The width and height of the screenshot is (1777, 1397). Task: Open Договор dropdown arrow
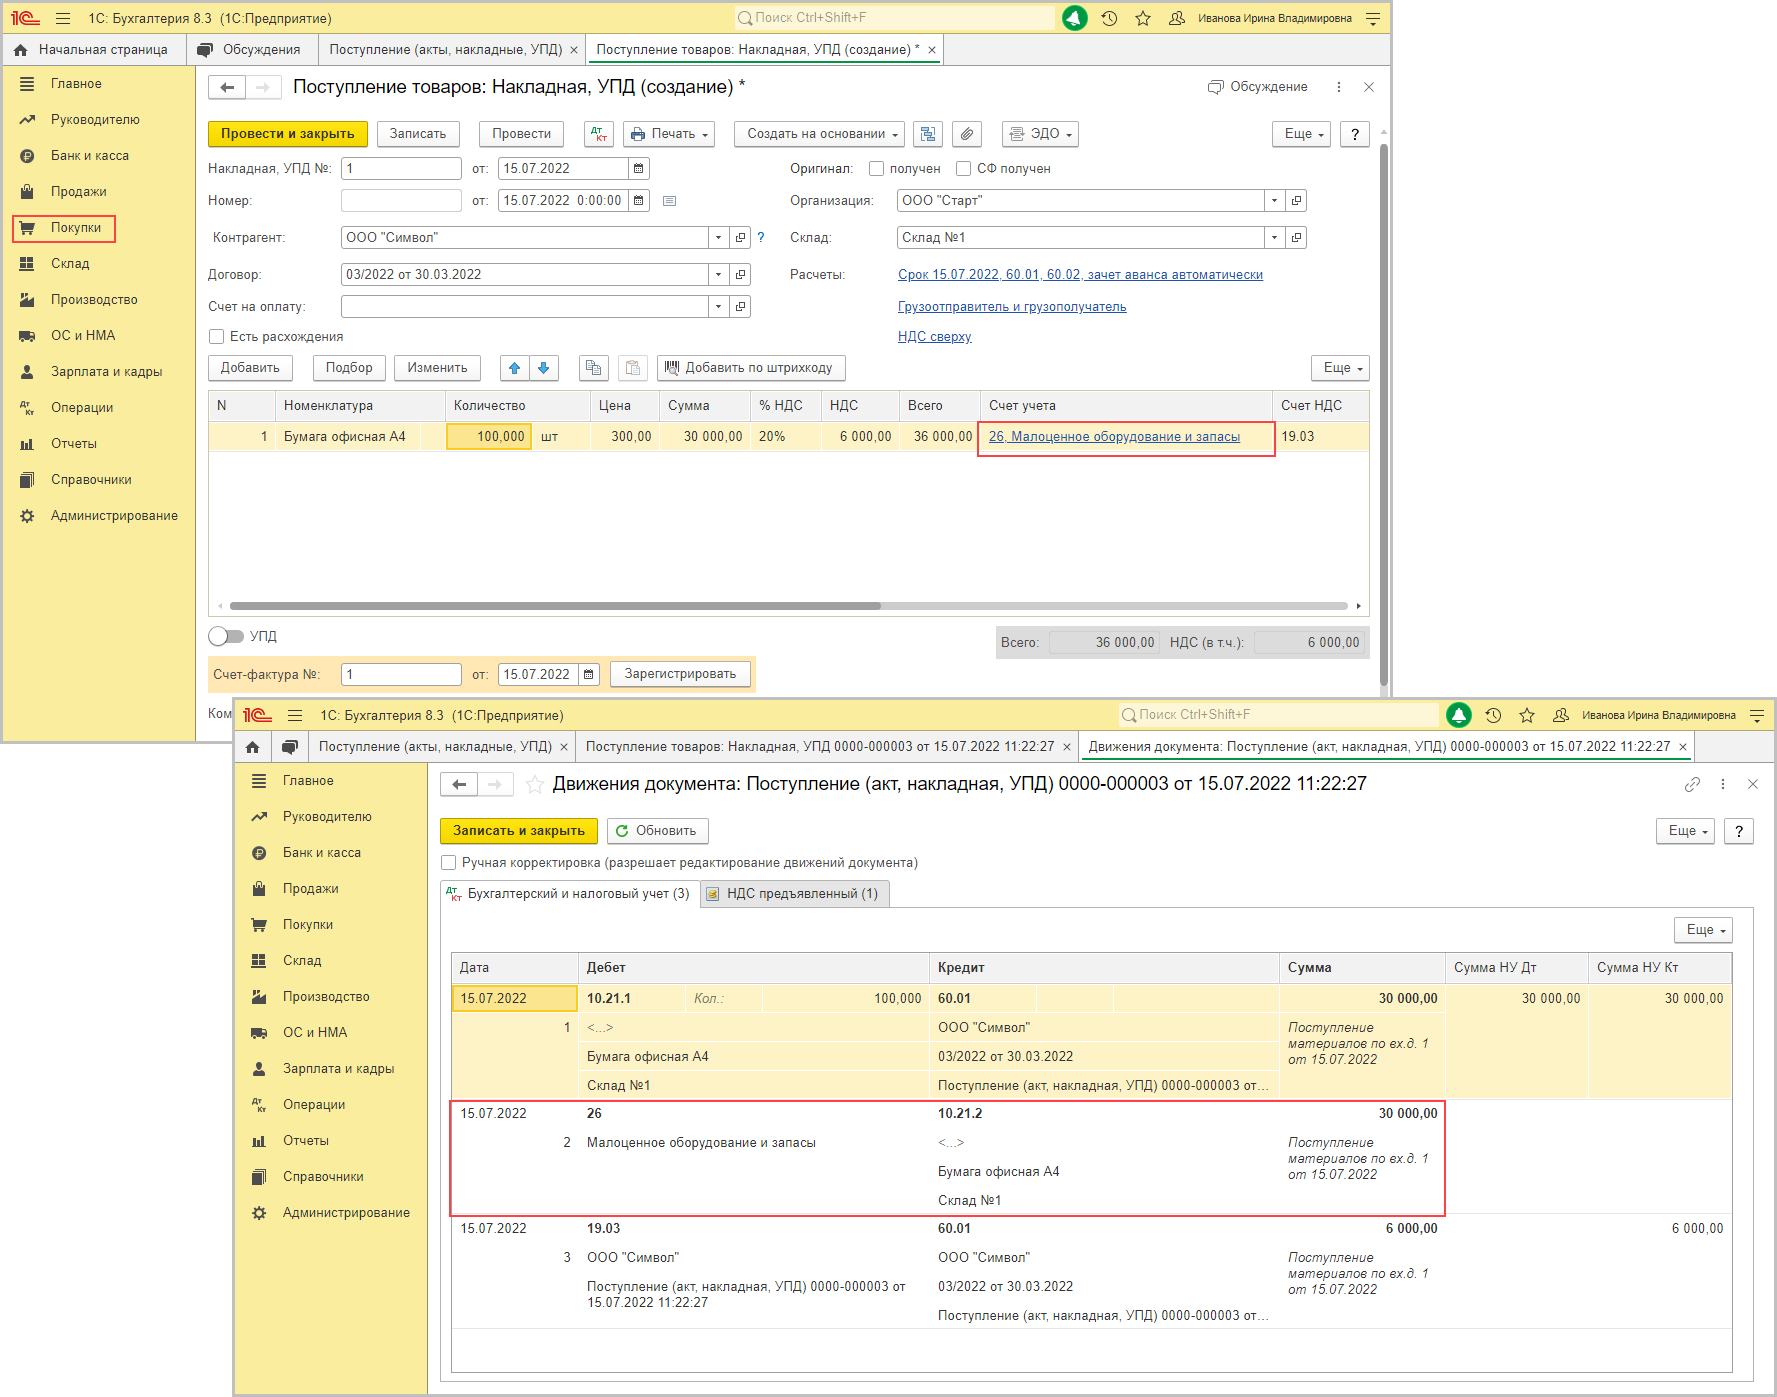click(718, 275)
